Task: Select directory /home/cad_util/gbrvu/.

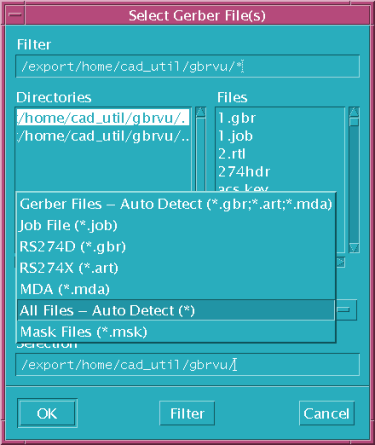Action: point(103,118)
